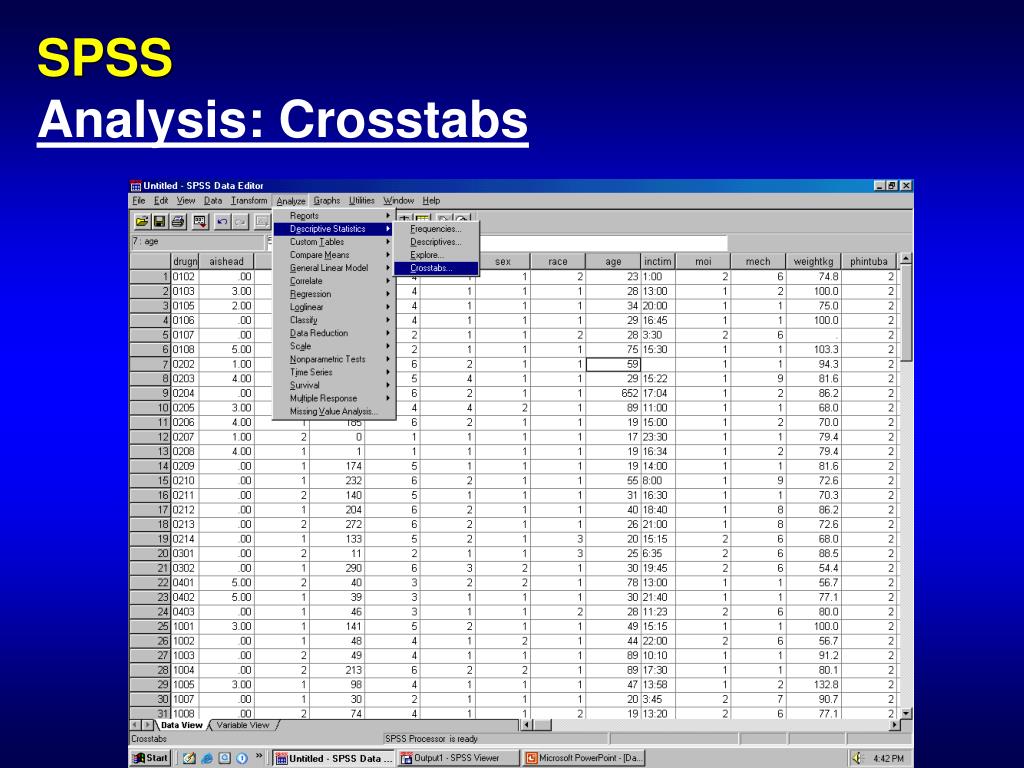Expand the Nonparametric Tests submenu

tap(334, 359)
